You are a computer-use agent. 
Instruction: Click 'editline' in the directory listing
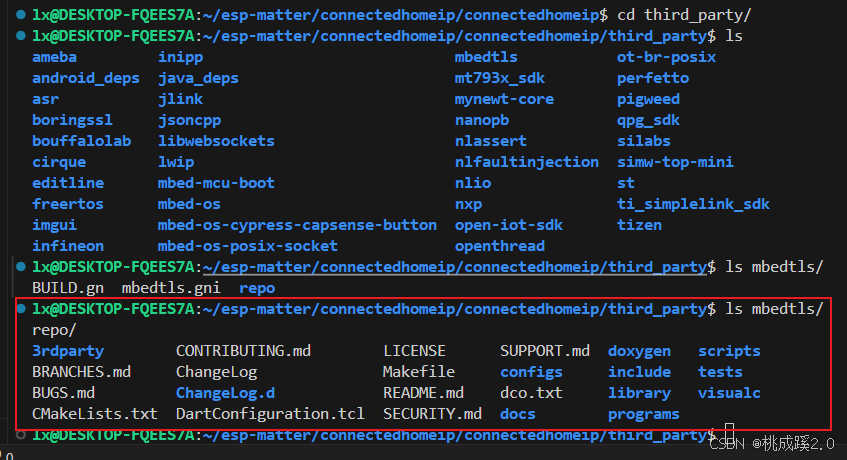point(68,183)
